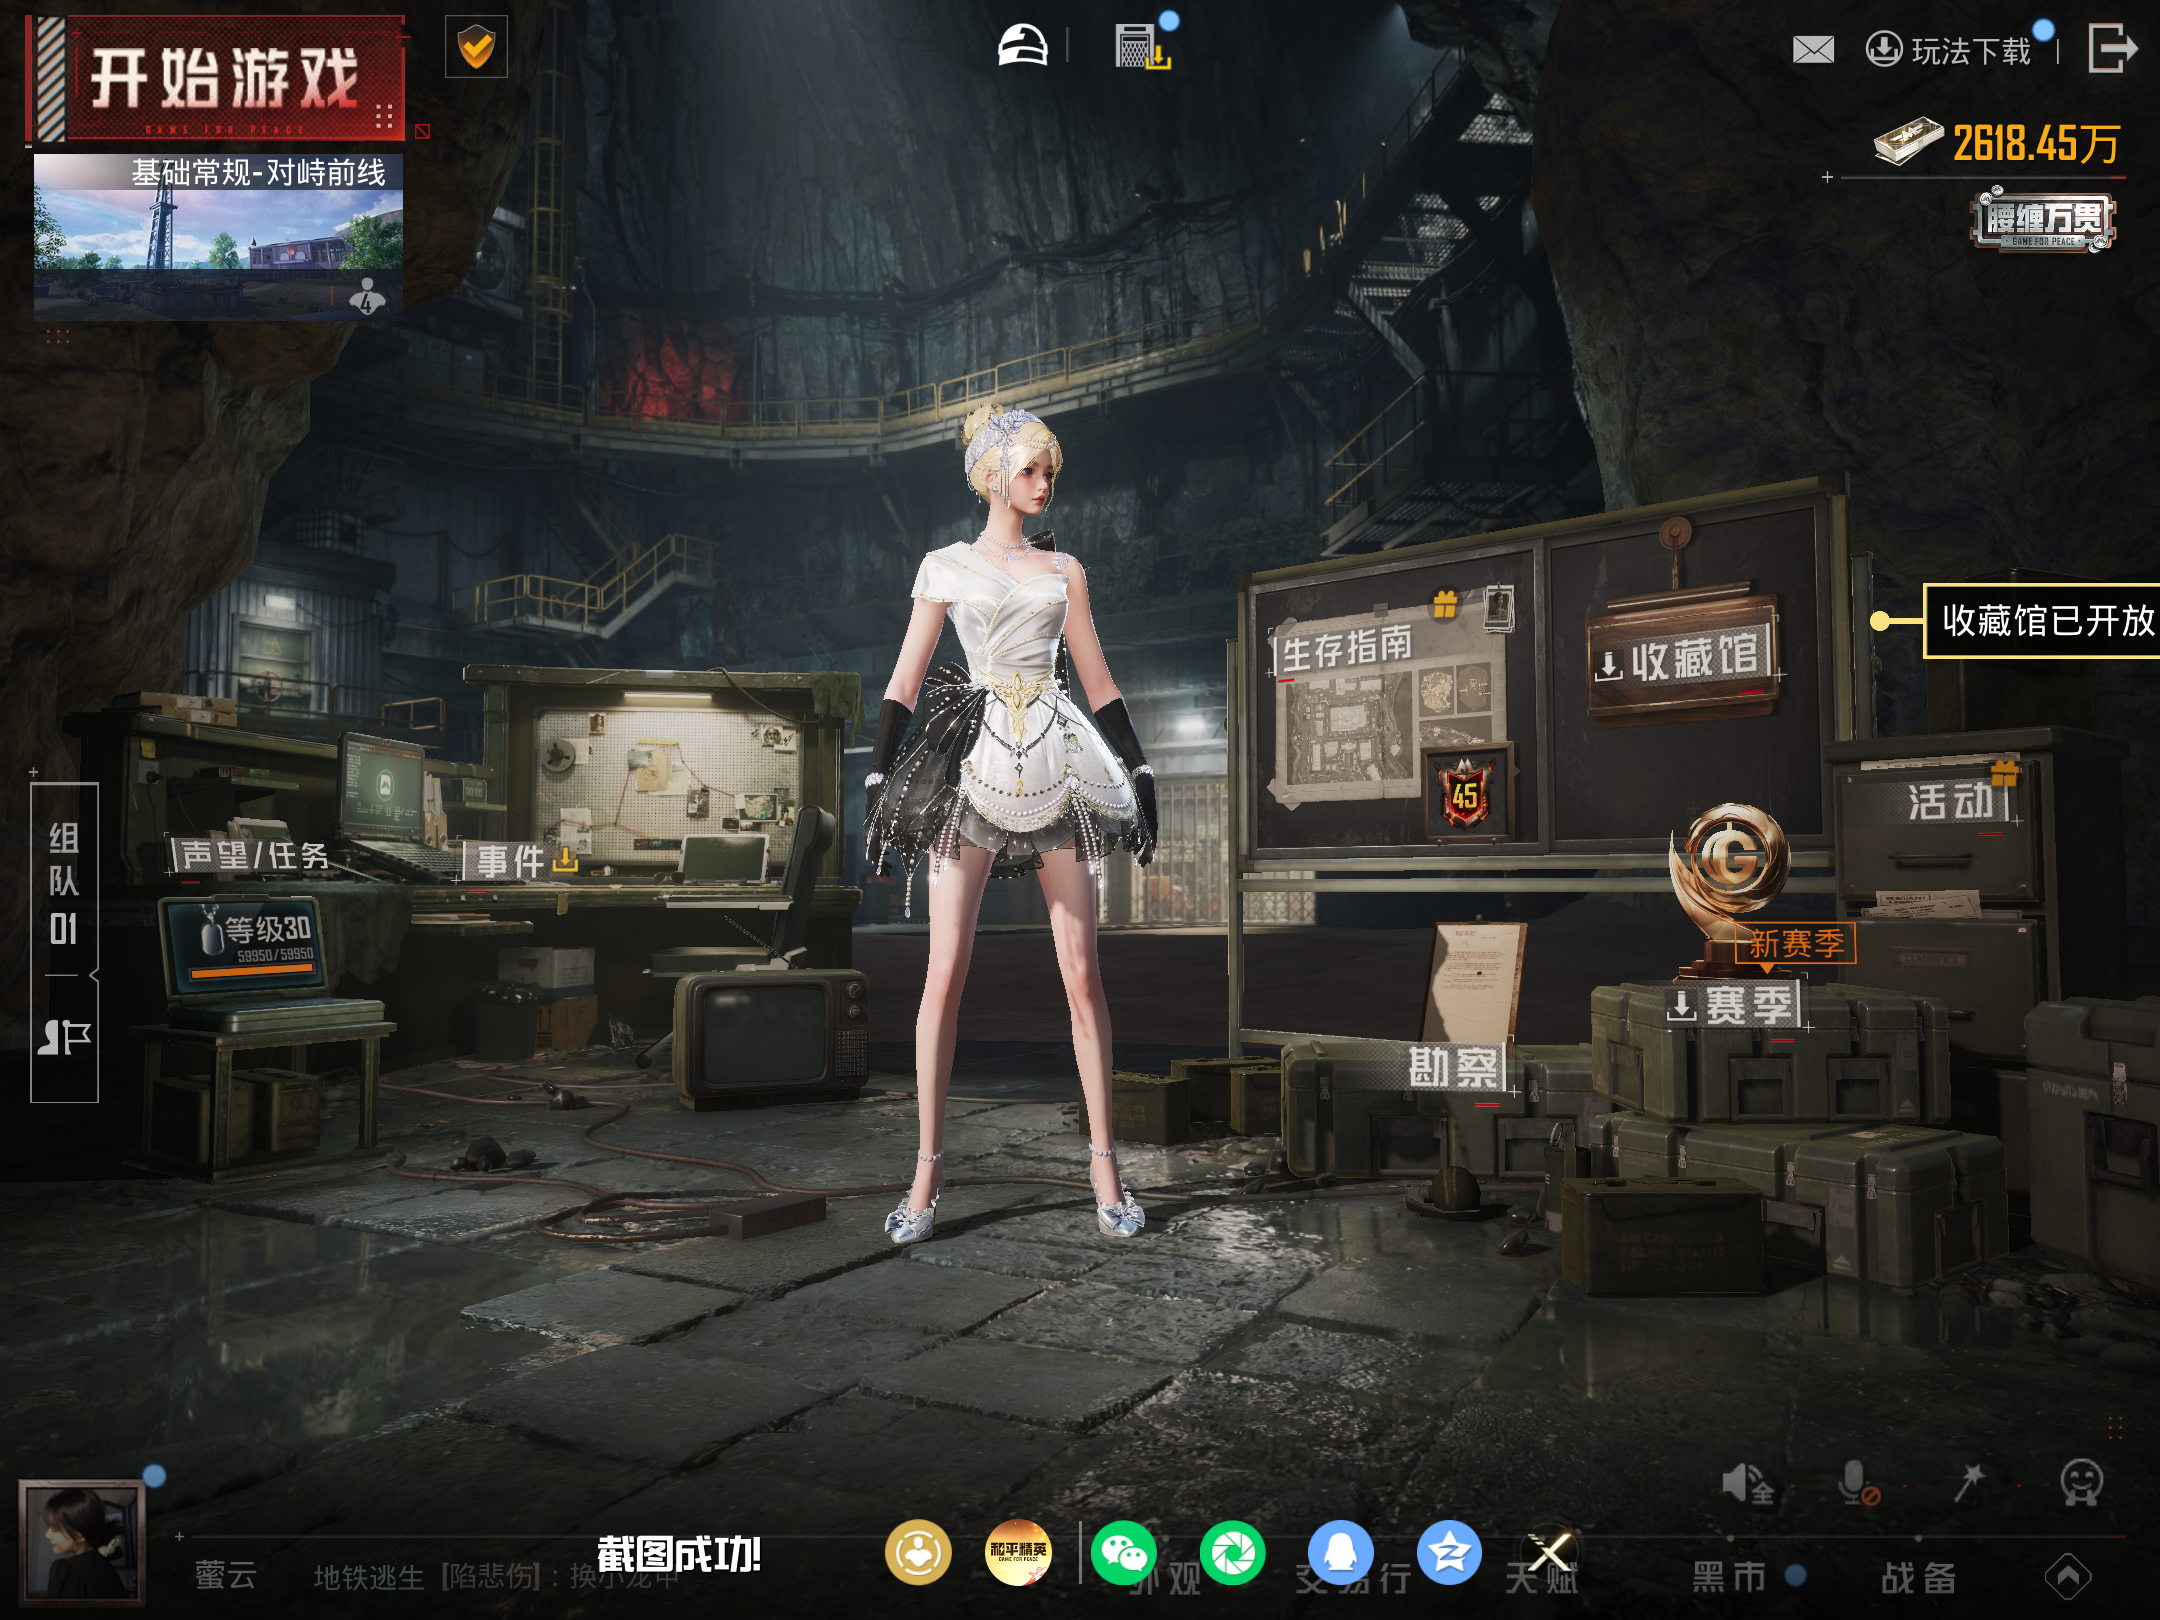The image size is (2160, 1620).
Task: Click the exit door icon
Action: (2113, 48)
